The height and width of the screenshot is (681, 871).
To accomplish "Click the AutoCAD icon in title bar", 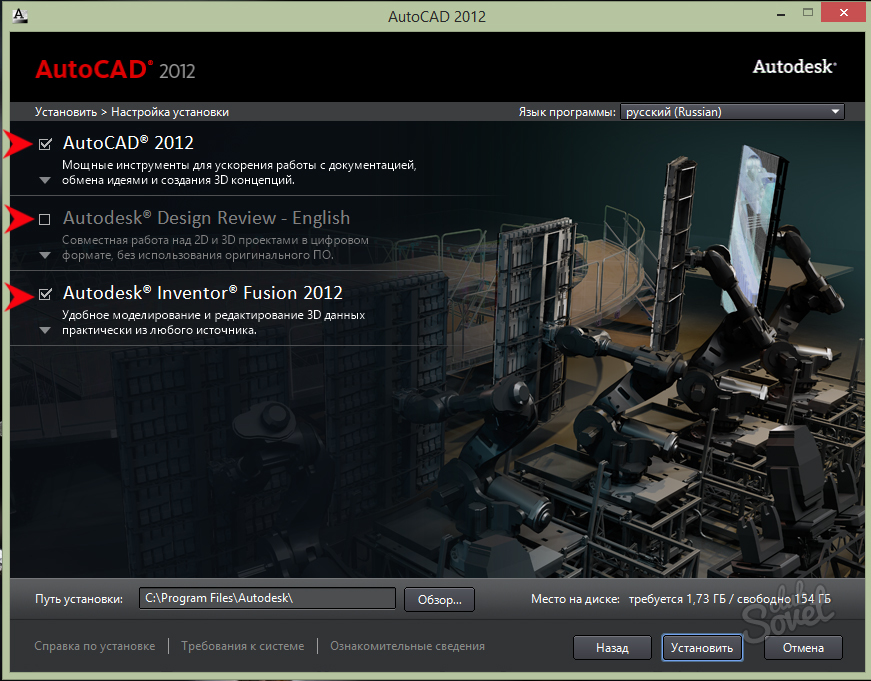I will [20, 15].
